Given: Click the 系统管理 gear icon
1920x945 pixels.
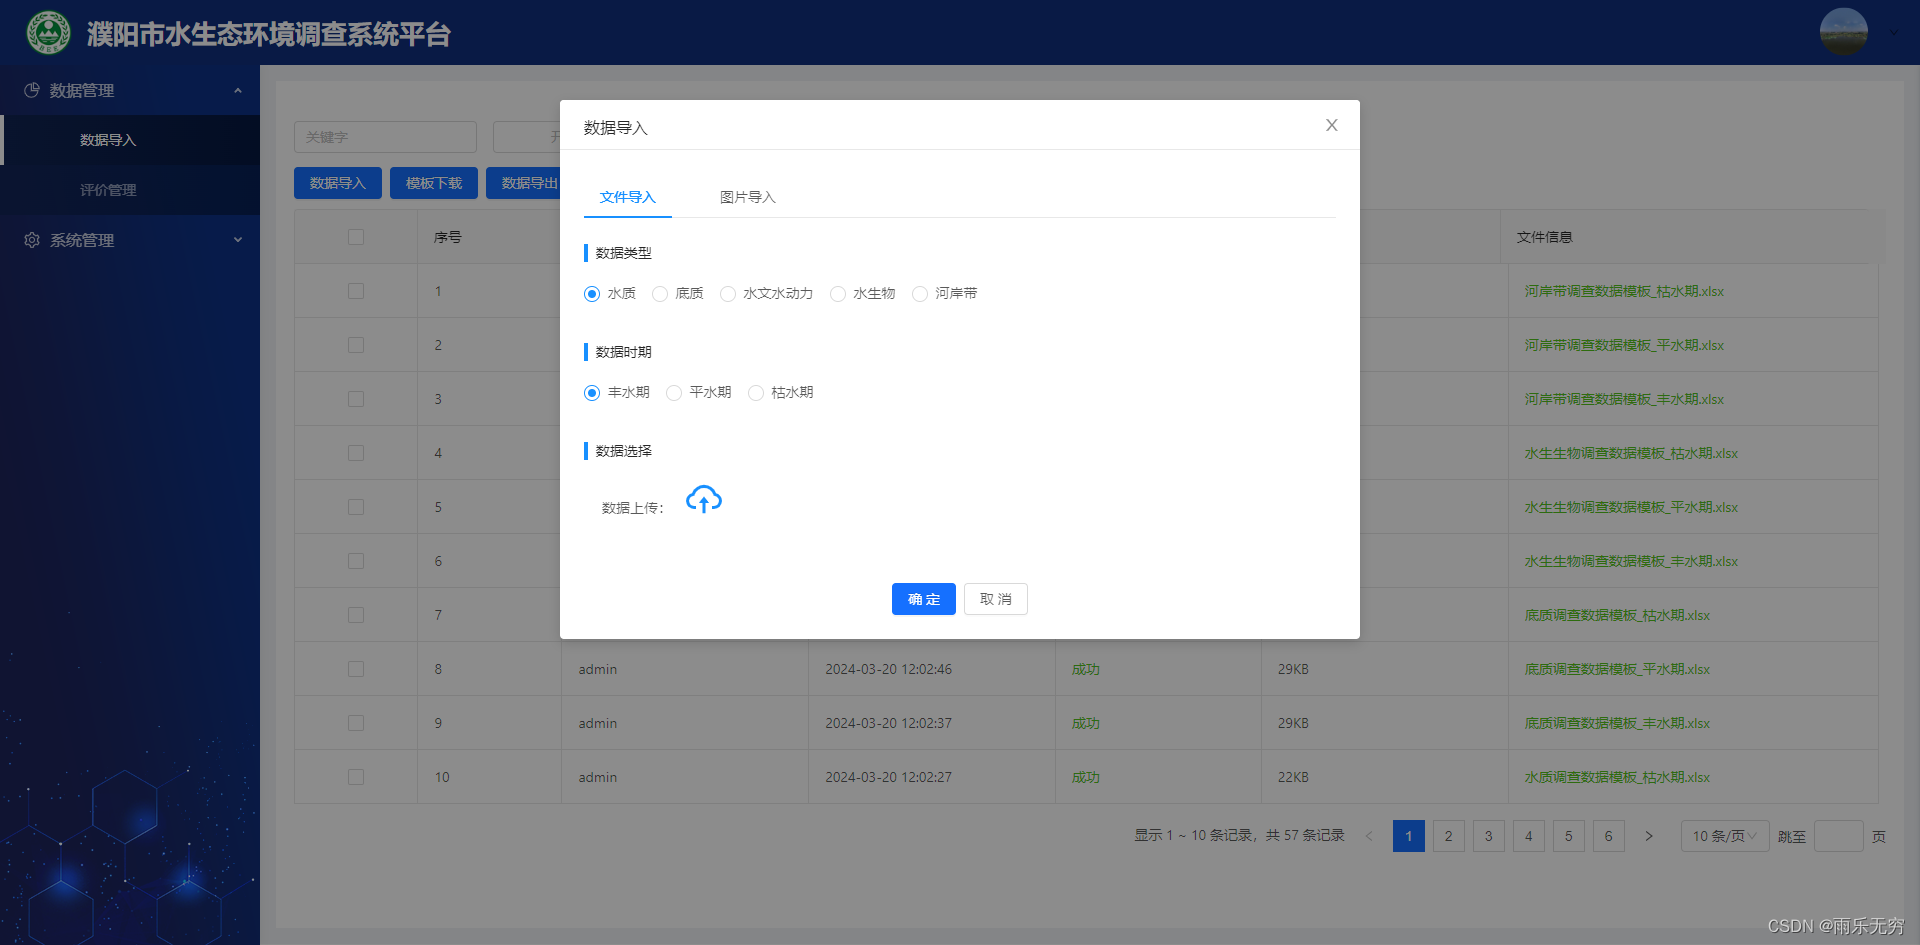Looking at the screenshot, I should pos(32,240).
